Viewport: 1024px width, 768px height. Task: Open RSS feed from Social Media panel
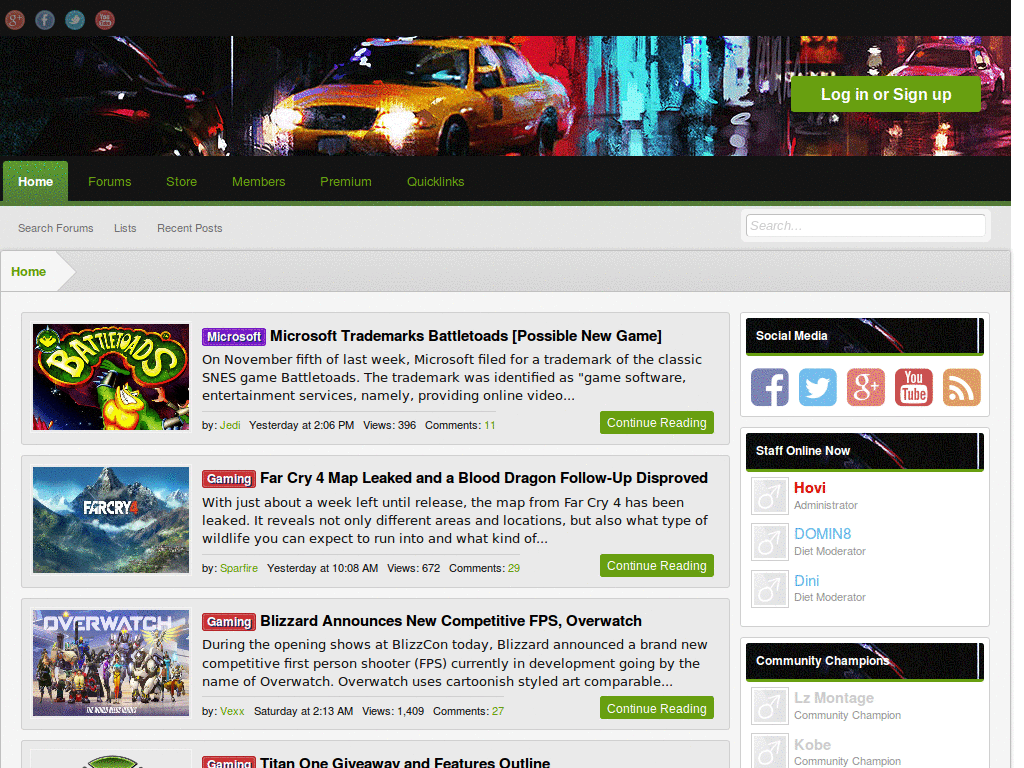coord(962,387)
